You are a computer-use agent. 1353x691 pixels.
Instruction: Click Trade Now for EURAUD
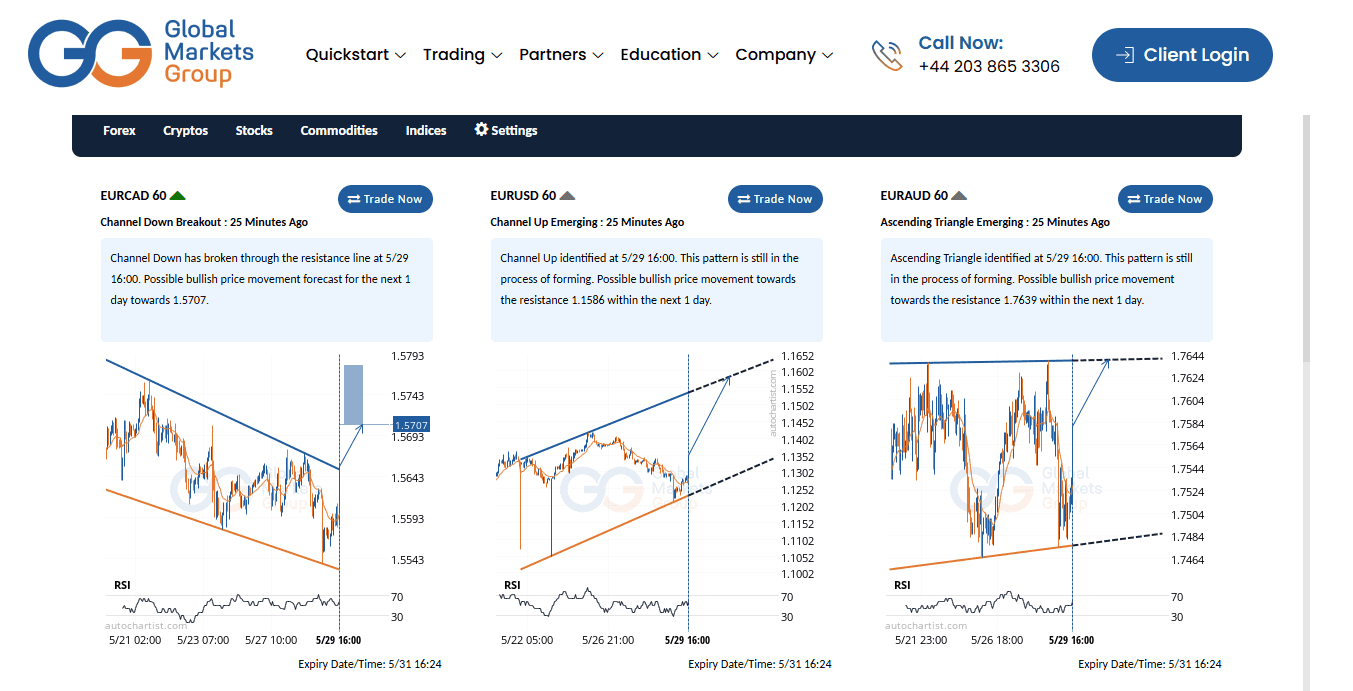tap(1165, 199)
